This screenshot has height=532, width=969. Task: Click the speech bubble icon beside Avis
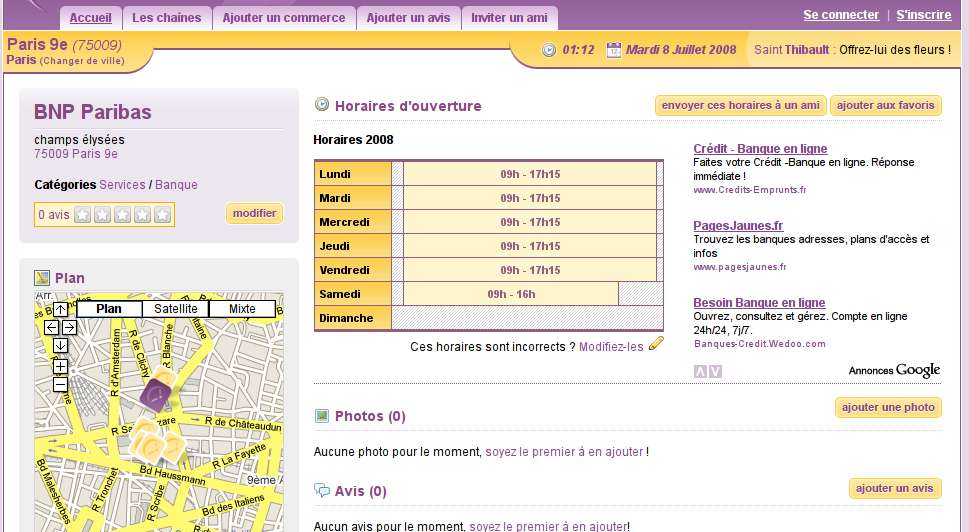[x=322, y=491]
